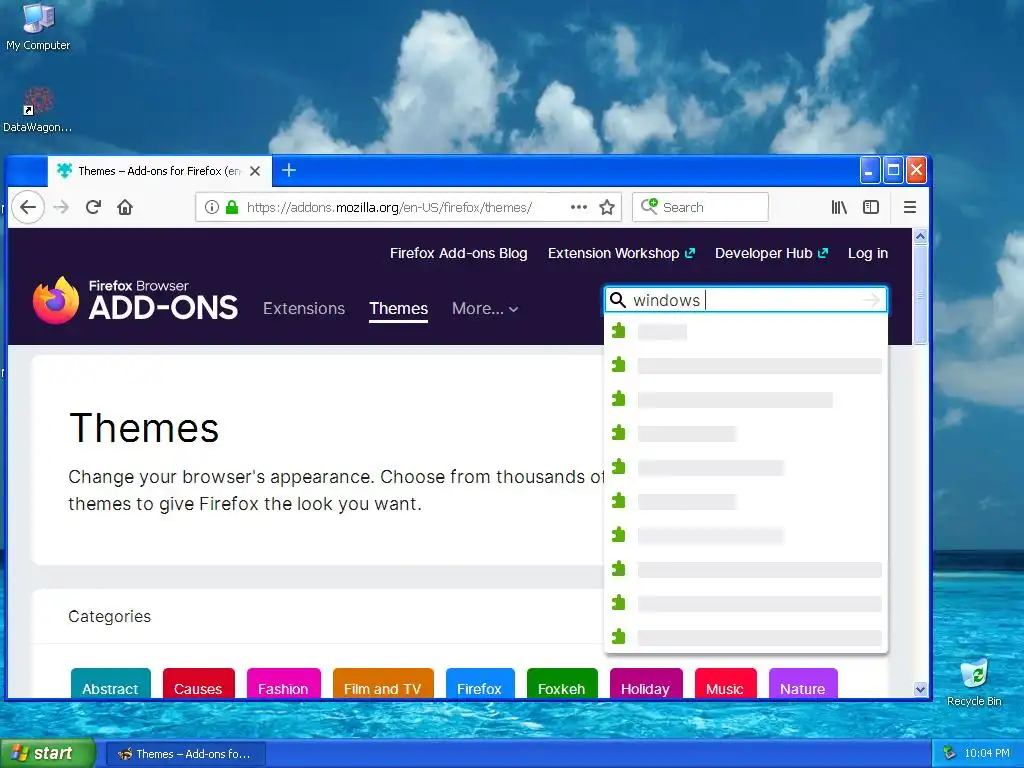Click the forward navigation arrow
The width and height of the screenshot is (1024, 768).
61,207
